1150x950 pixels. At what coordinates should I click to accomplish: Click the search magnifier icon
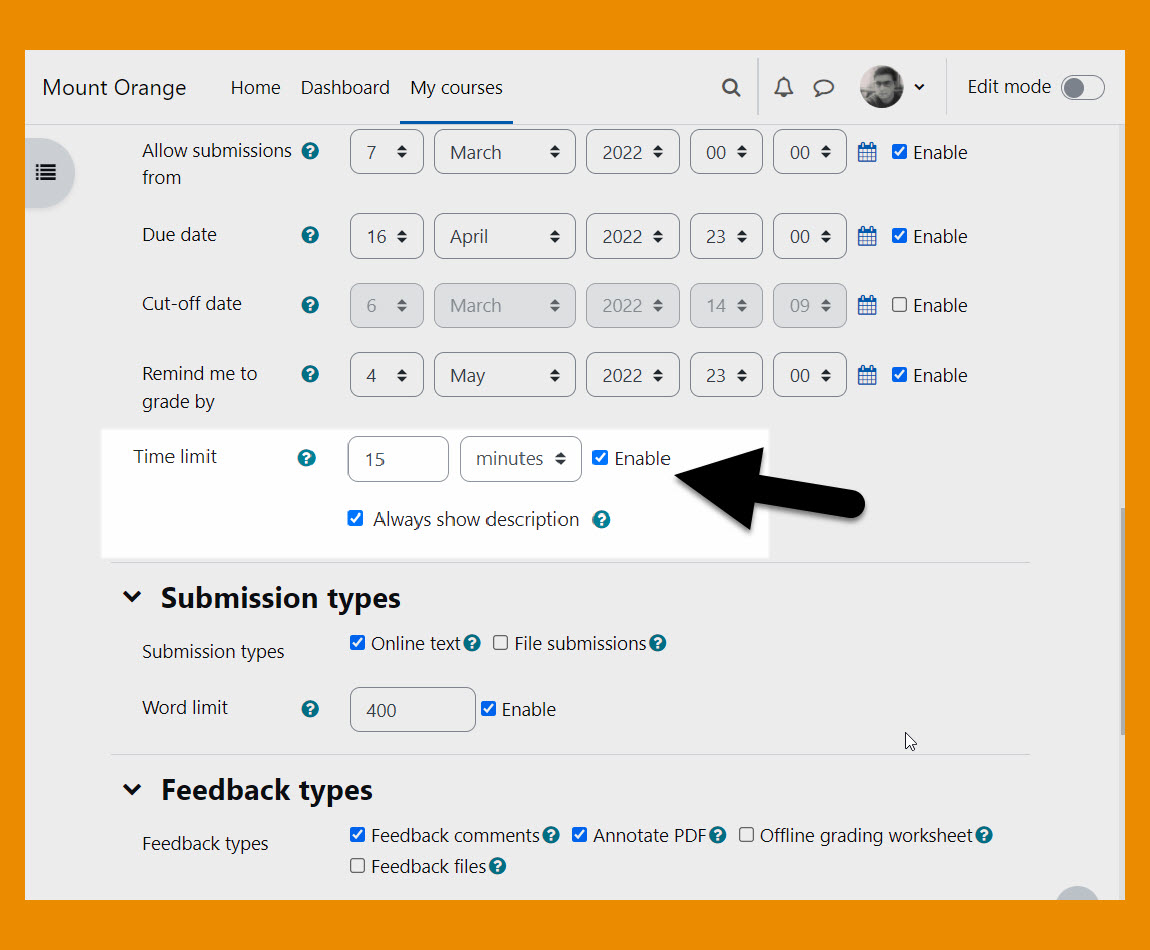click(731, 88)
